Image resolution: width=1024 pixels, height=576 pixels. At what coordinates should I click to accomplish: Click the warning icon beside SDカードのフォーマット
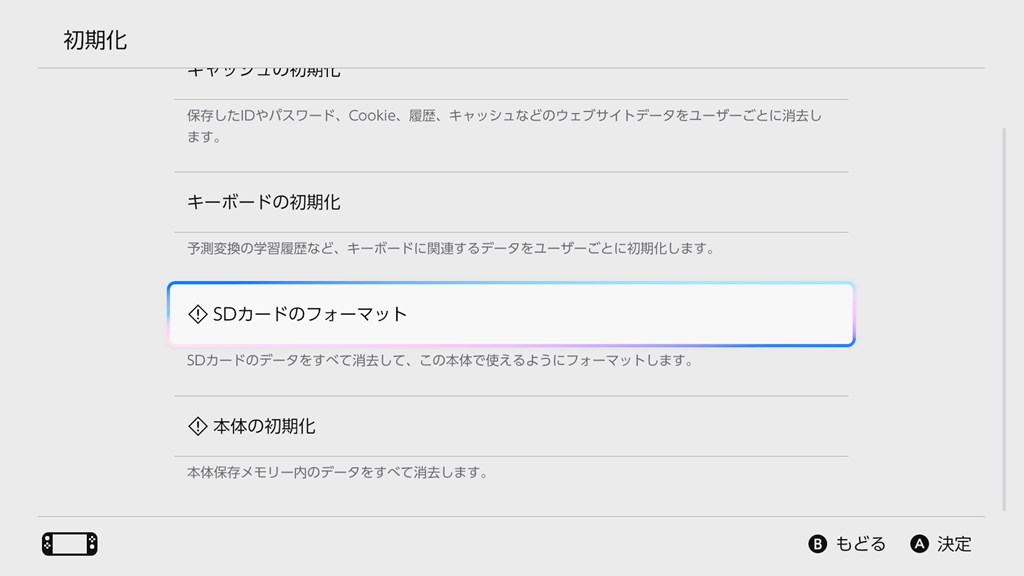[x=198, y=314]
